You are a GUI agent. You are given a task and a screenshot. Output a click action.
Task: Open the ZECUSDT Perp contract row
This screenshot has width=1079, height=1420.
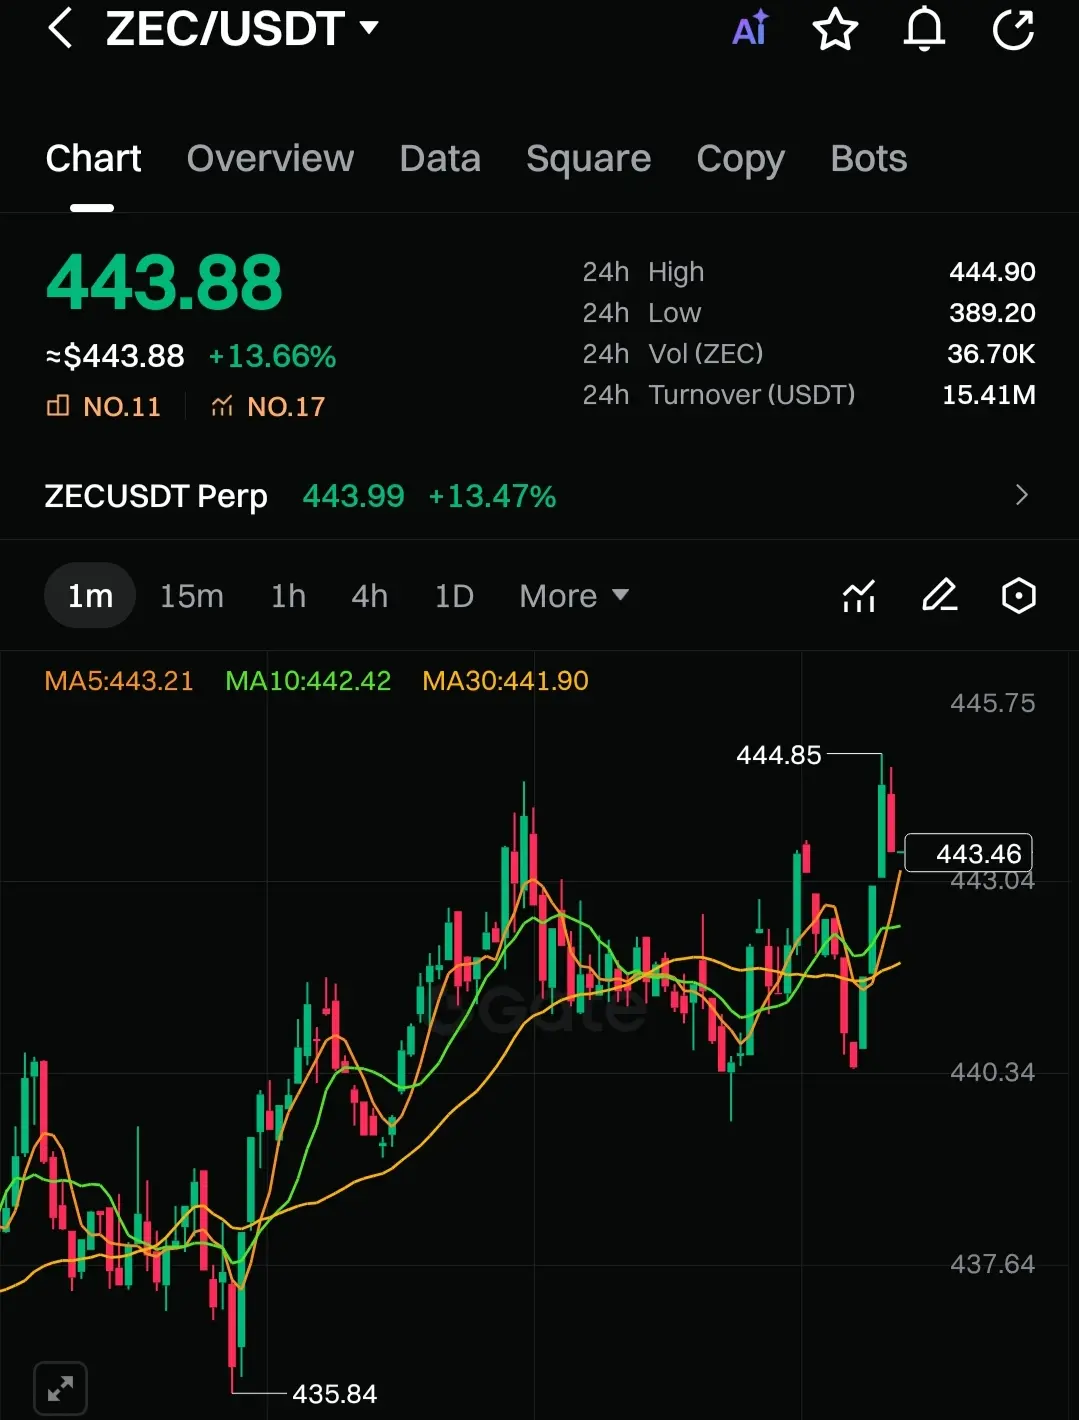[x=539, y=496]
